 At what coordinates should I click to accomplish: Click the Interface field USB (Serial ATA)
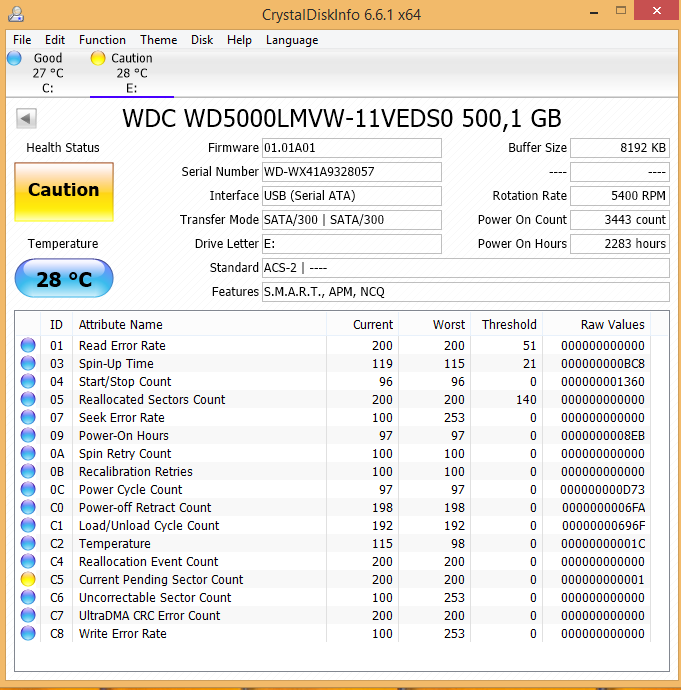click(x=351, y=196)
